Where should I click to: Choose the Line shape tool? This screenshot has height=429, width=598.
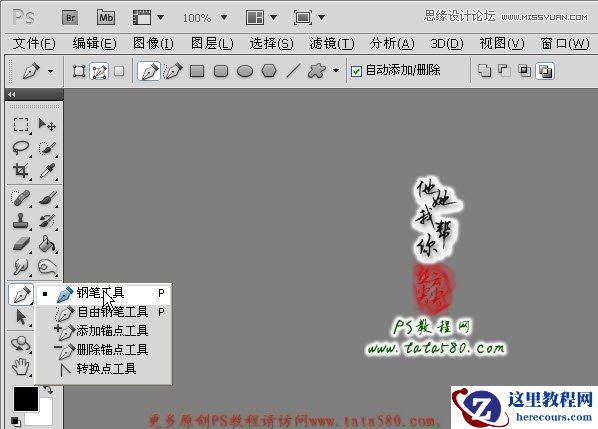[293, 71]
